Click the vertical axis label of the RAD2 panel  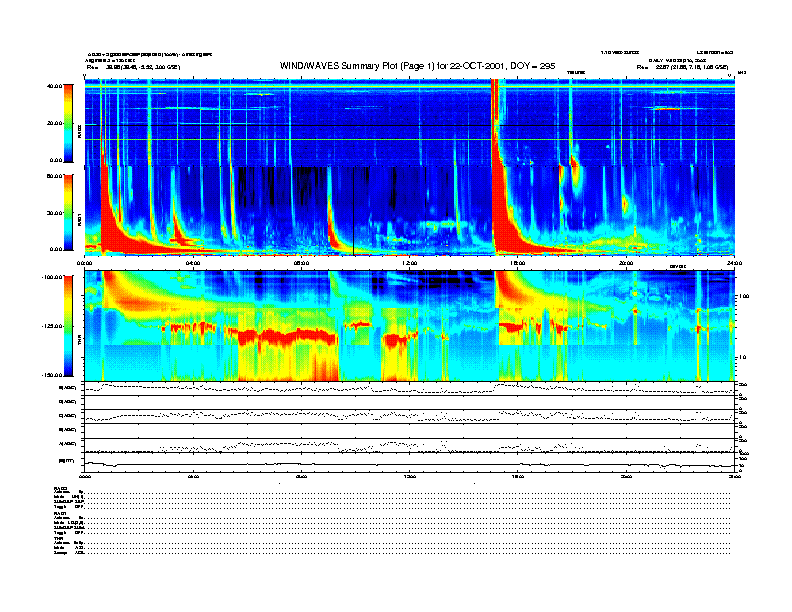coord(79,131)
